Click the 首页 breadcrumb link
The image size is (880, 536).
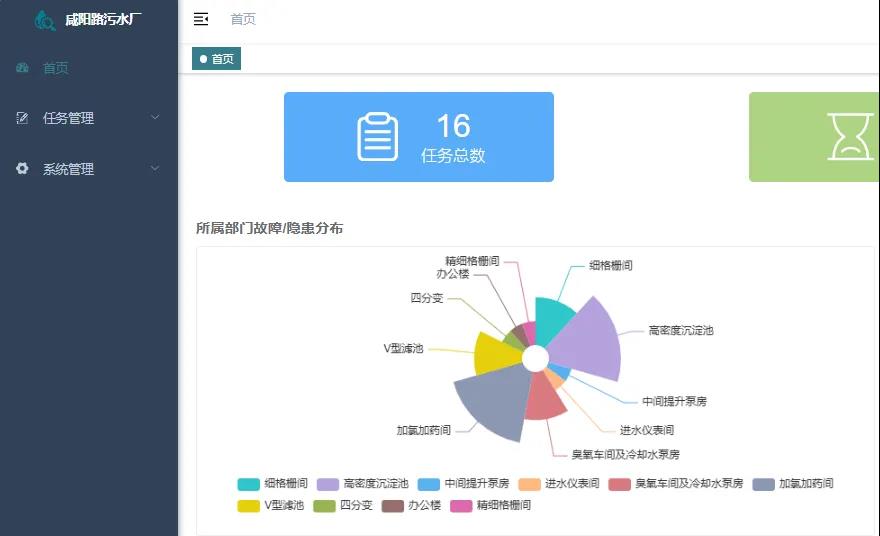(x=243, y=19)
